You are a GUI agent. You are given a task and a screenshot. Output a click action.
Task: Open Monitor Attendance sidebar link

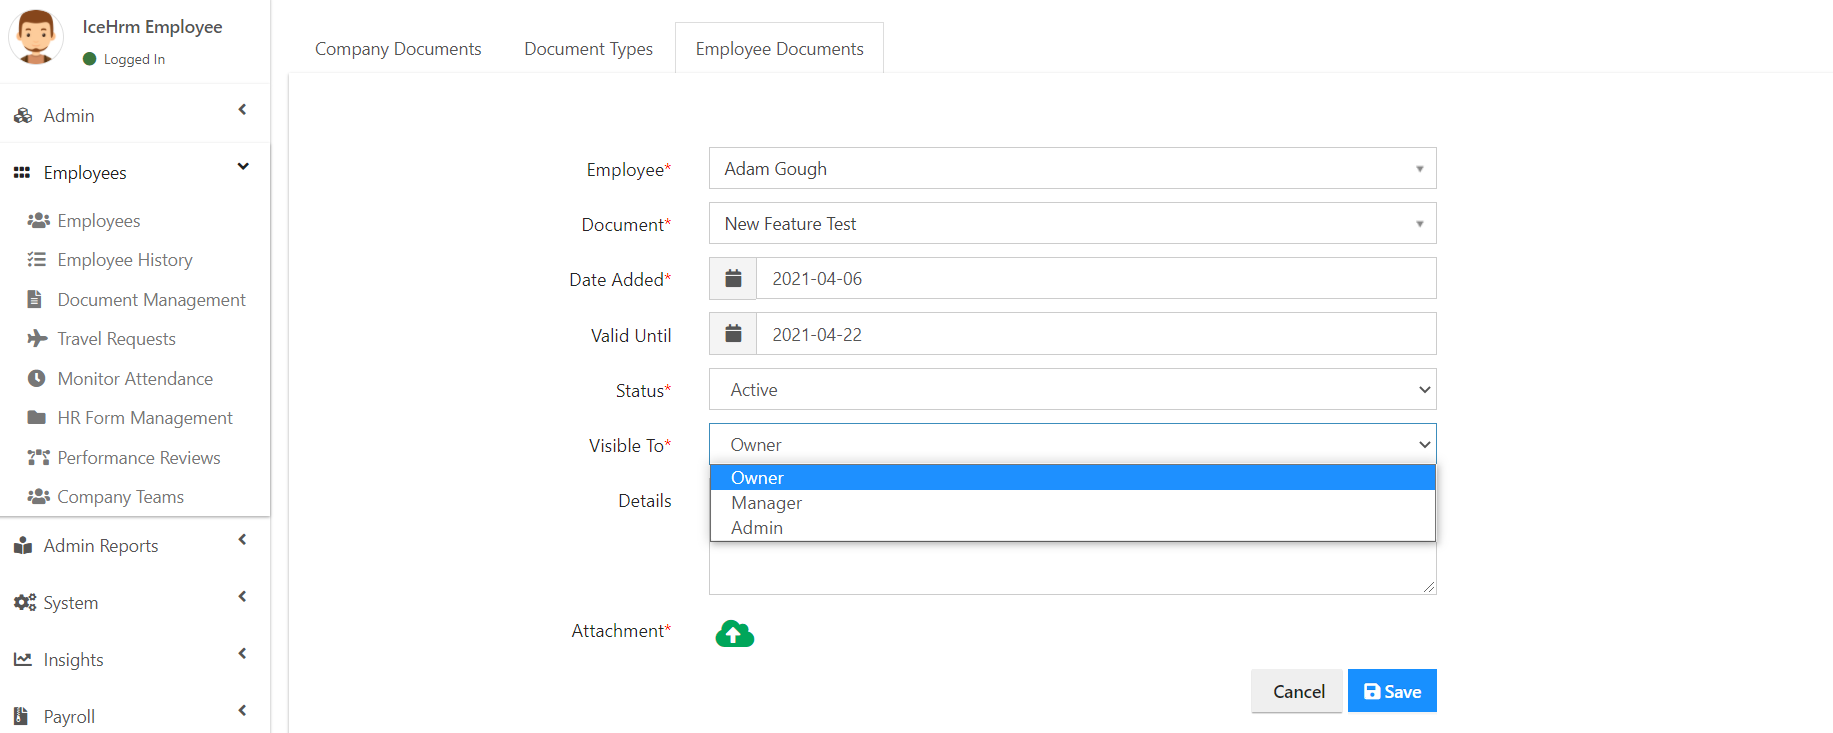pos(135,378)
